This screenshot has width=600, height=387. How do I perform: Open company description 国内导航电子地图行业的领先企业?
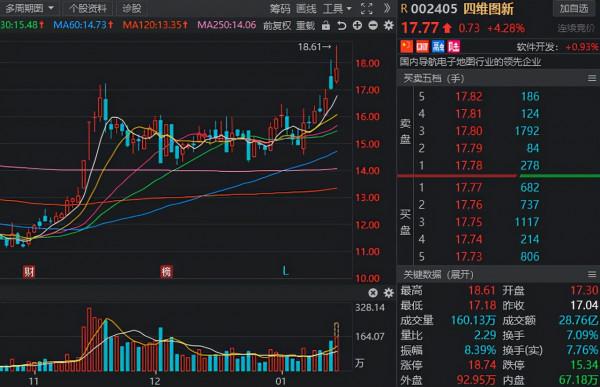[x=470, y=62]
